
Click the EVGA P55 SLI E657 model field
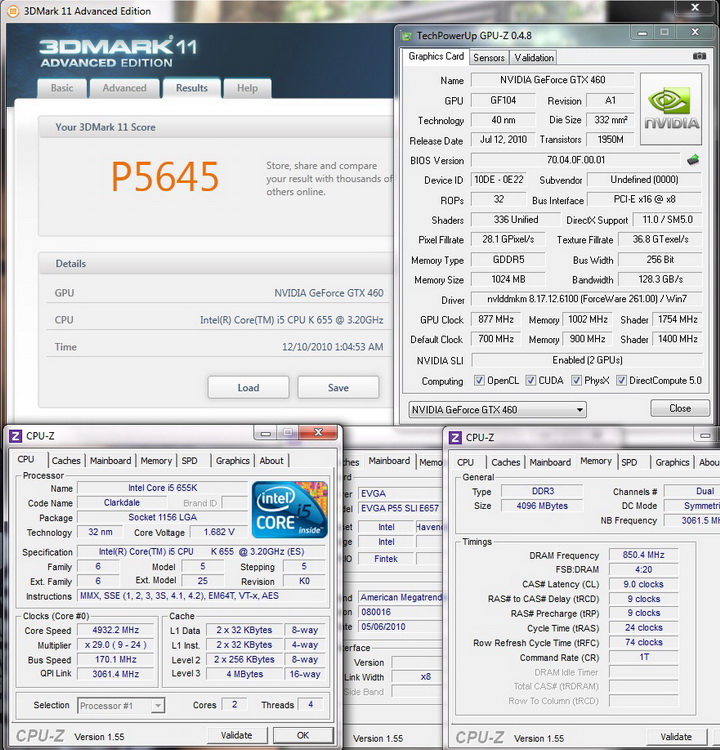click(400, 508)
